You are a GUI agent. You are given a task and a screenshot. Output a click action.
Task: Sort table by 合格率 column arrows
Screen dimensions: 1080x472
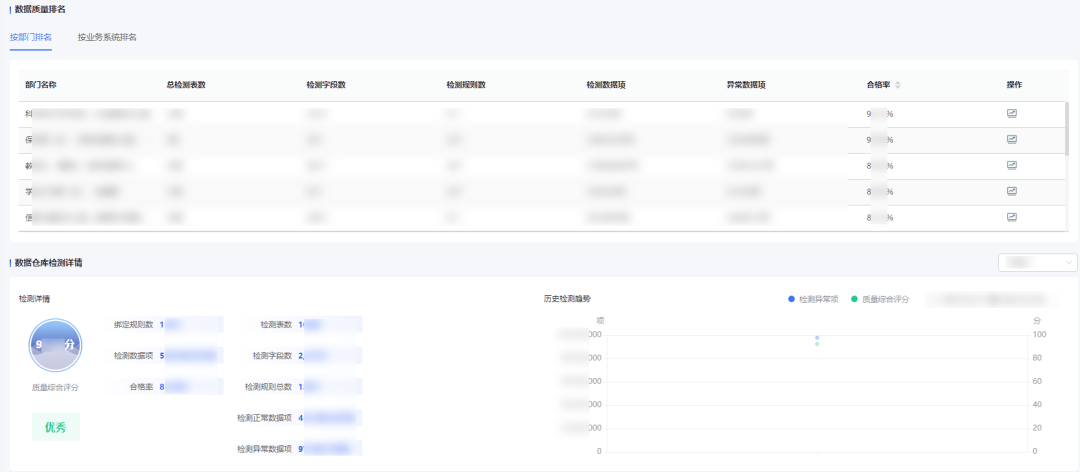pos(898,85)
